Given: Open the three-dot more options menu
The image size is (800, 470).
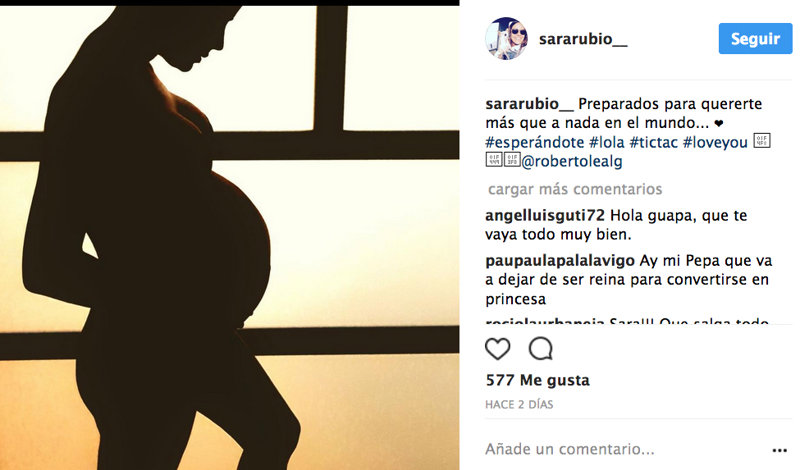Looking at the screenshot, I should coord(779,450).
